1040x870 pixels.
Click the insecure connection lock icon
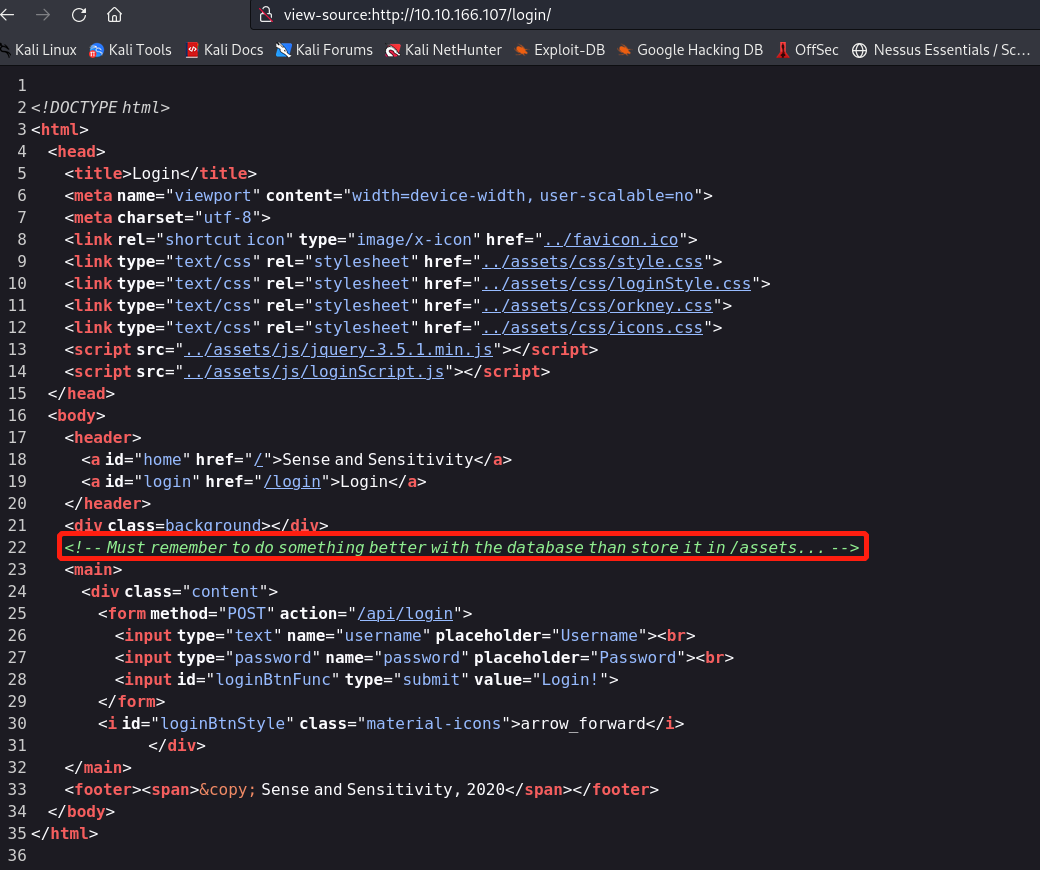pyautogui.click(x=266, y=15)
